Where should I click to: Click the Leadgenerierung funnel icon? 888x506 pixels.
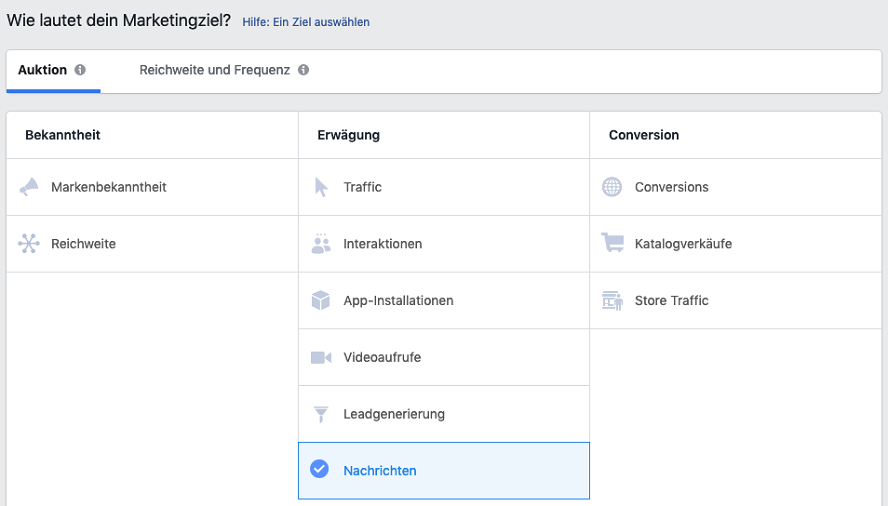pos(321,414)
